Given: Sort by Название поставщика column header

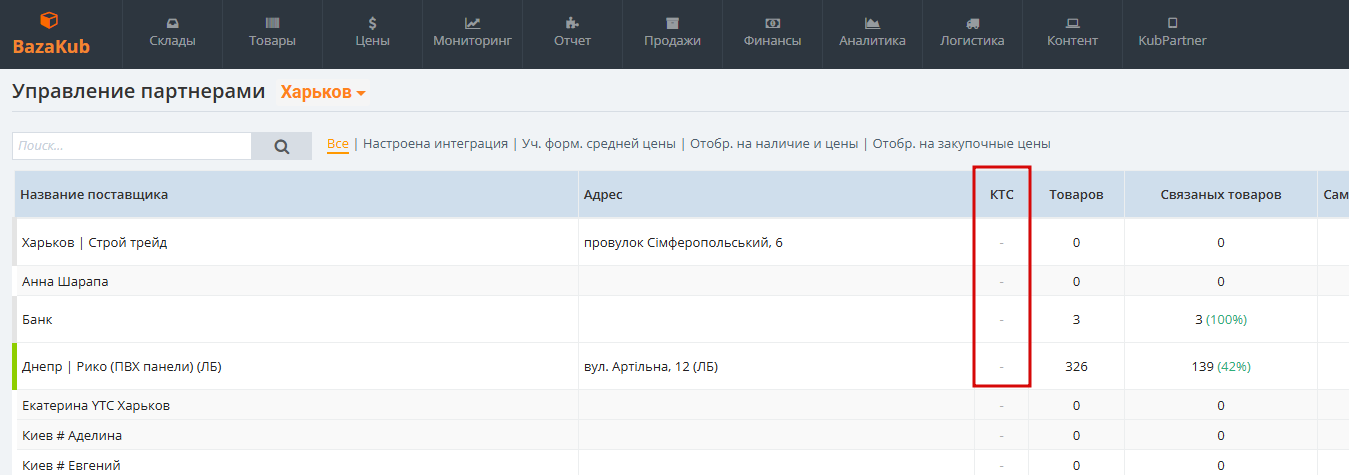Looking at the screenshot, I should click(x=94, y=194).
